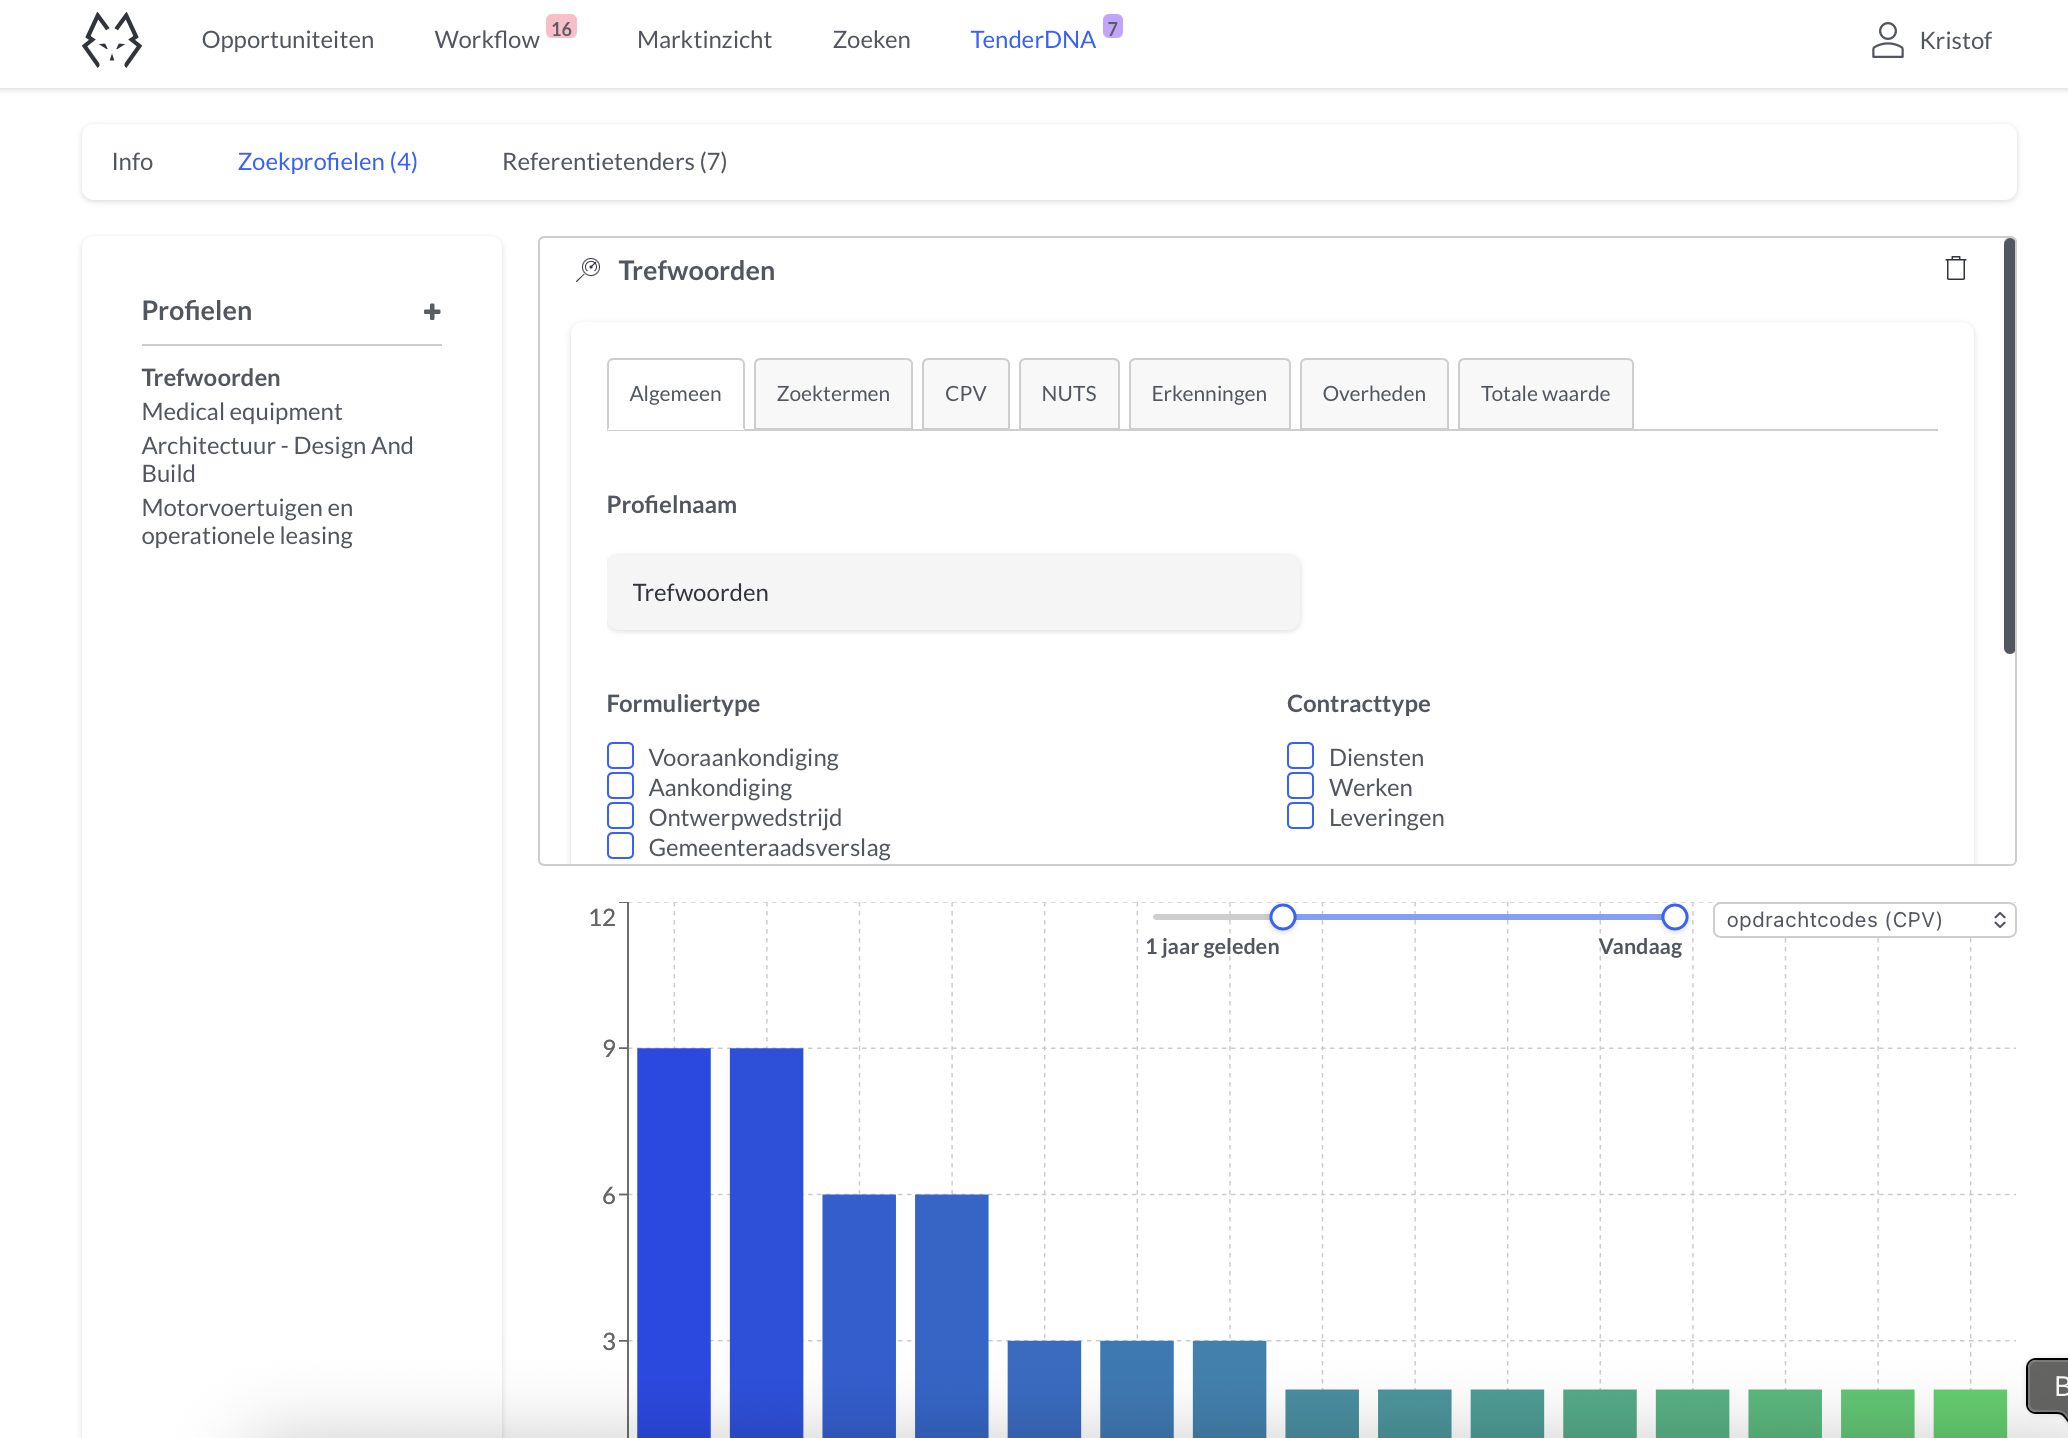2068x1438 pixels.
Task: Click inside the Profielnaam input field
Action: point(952,592)
